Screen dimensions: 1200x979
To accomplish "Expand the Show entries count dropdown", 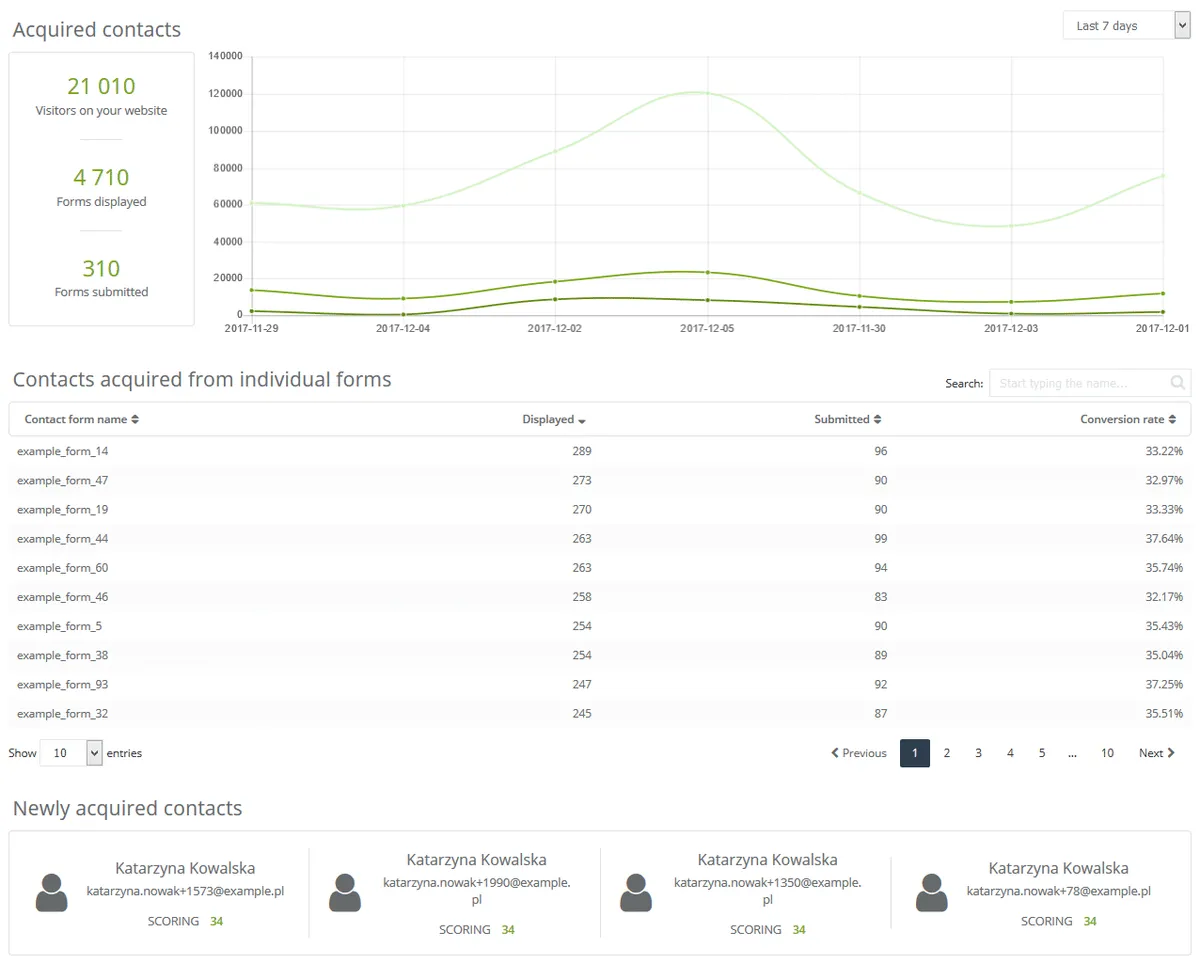I will pos(71,753).
